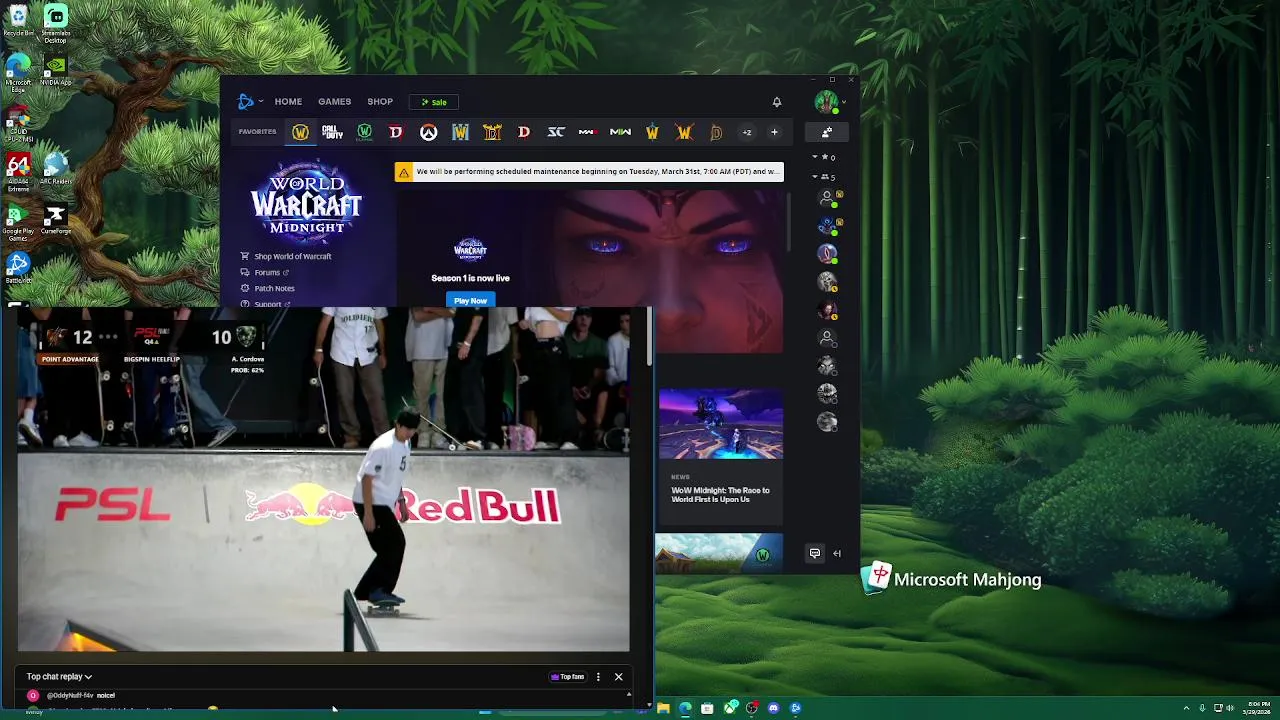Open Discord from the taskbar
Image resolution: width=1280 pixels, height=720 pixels.
pos(773,708)
